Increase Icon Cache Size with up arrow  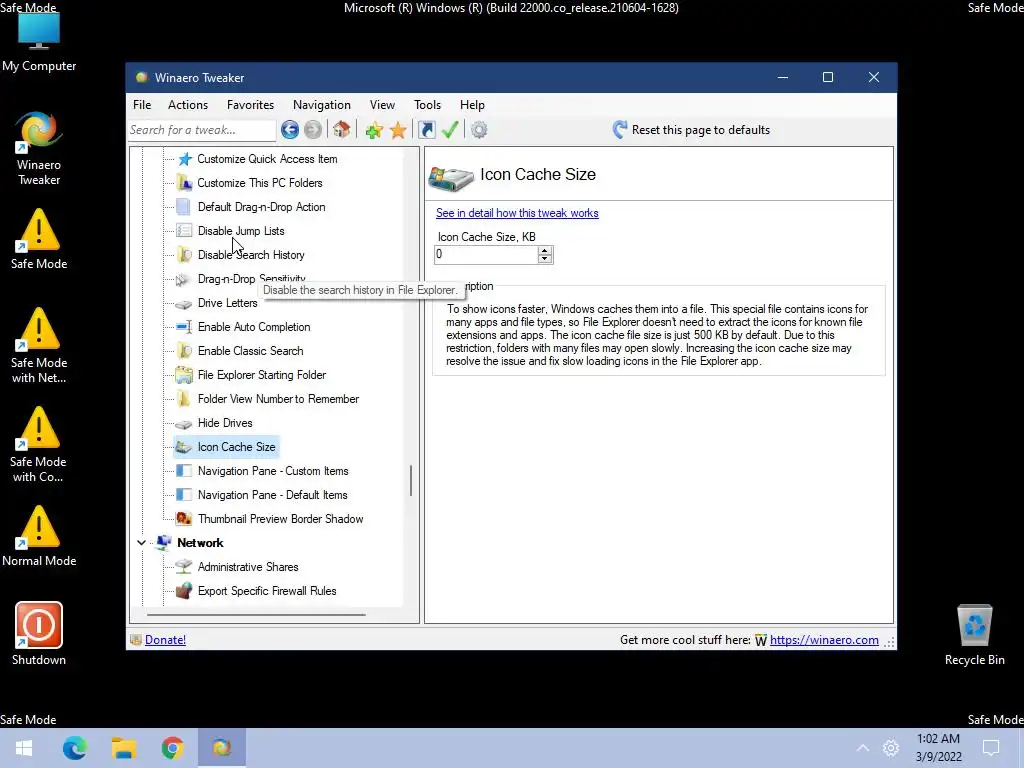(545, 250)
